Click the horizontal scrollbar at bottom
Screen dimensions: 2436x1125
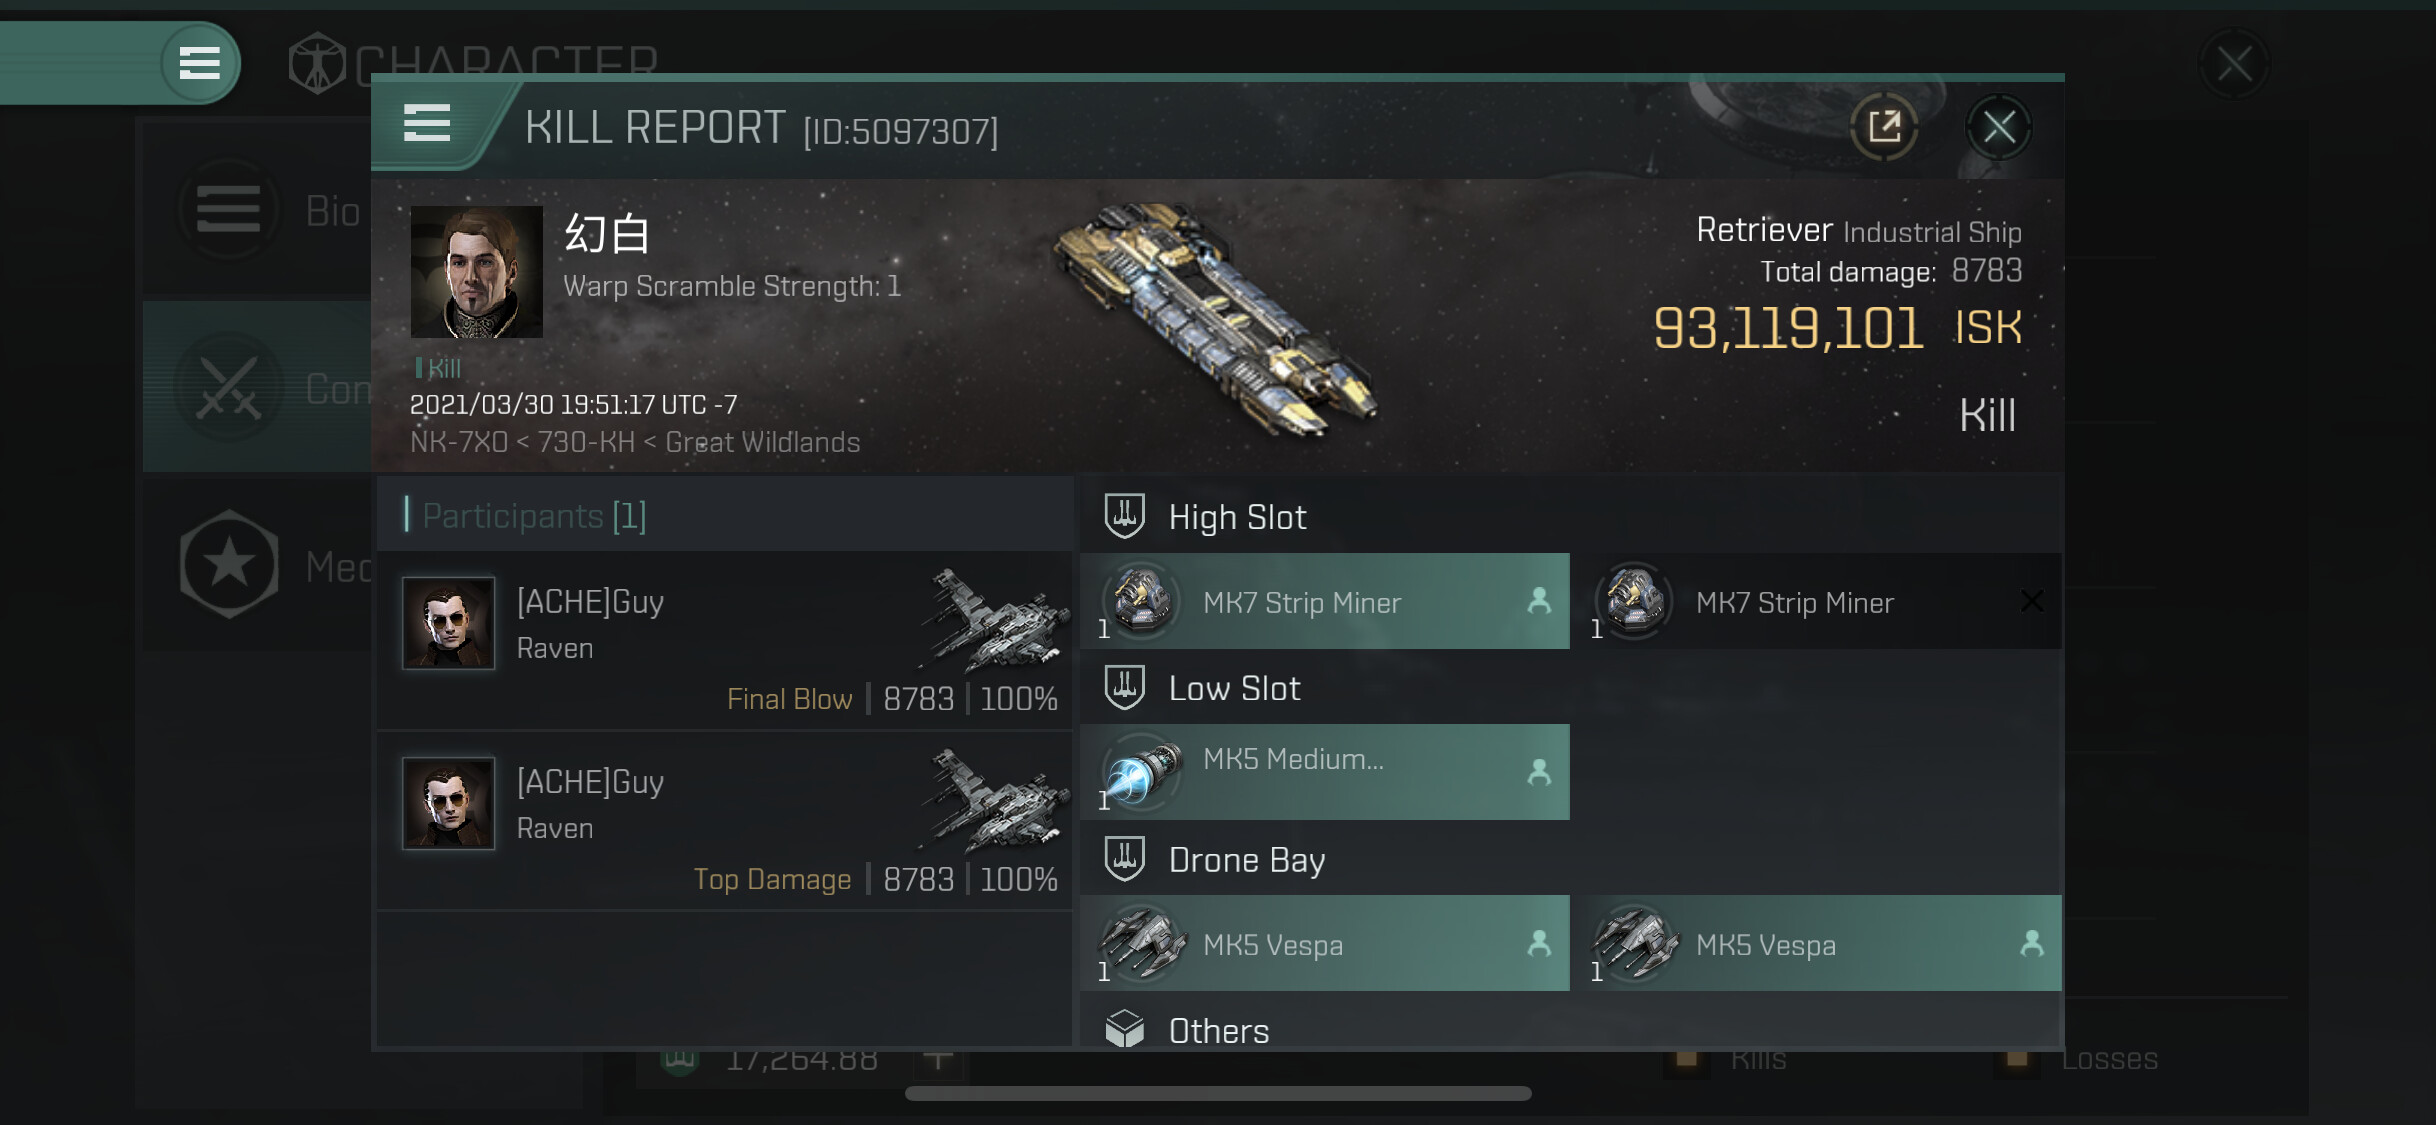click(1218, 1093)
